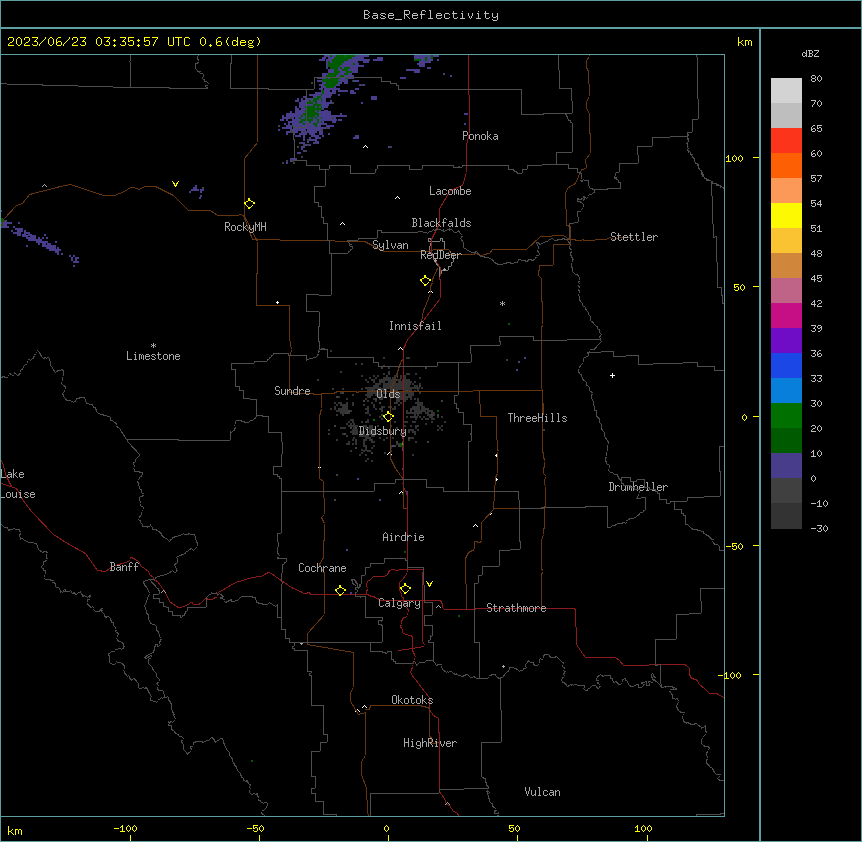The height and width of the screenshot is (842, 862).
Task: Click the Cochrane label
Action: [322, 568]
